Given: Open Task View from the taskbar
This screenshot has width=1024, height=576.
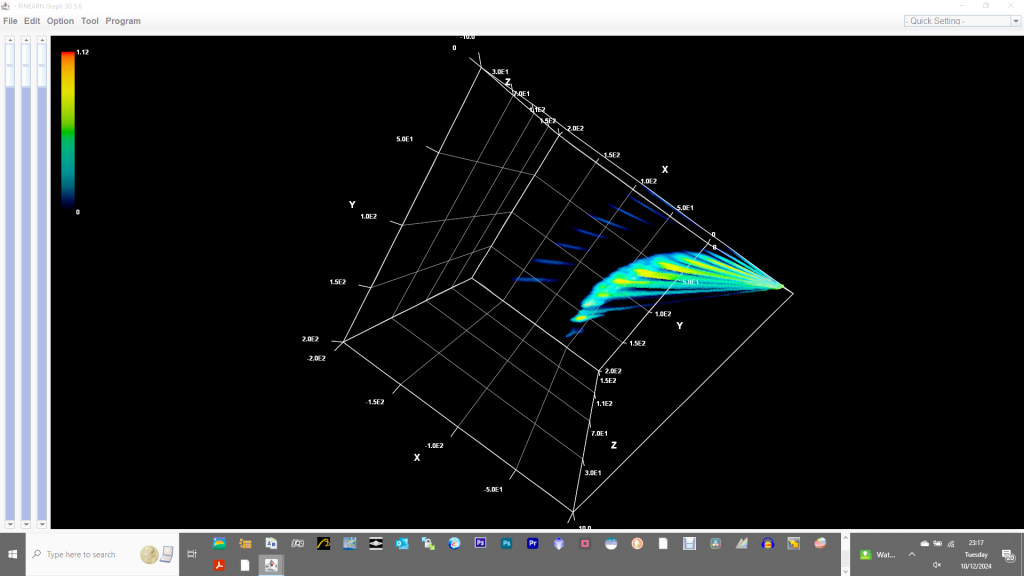Looking at the screenshot, I should tap(192, 554).
